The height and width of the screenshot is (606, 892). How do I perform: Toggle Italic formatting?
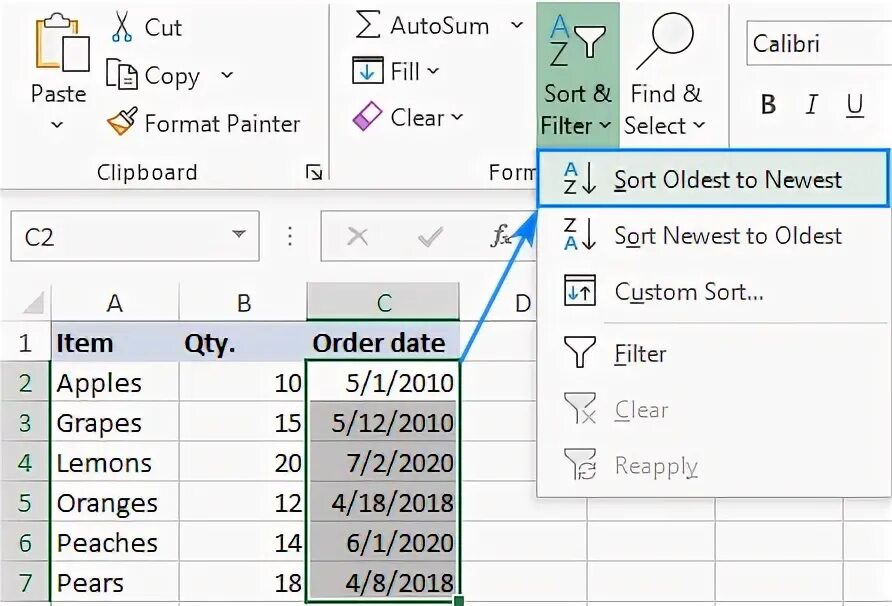point(811,105)
